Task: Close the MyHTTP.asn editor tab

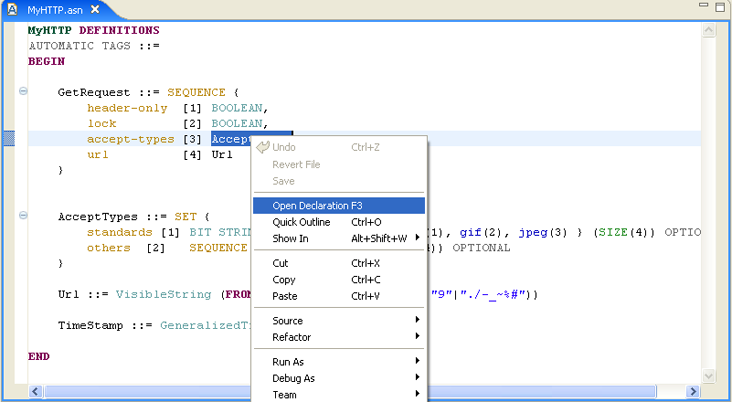Action: point(95,9)
